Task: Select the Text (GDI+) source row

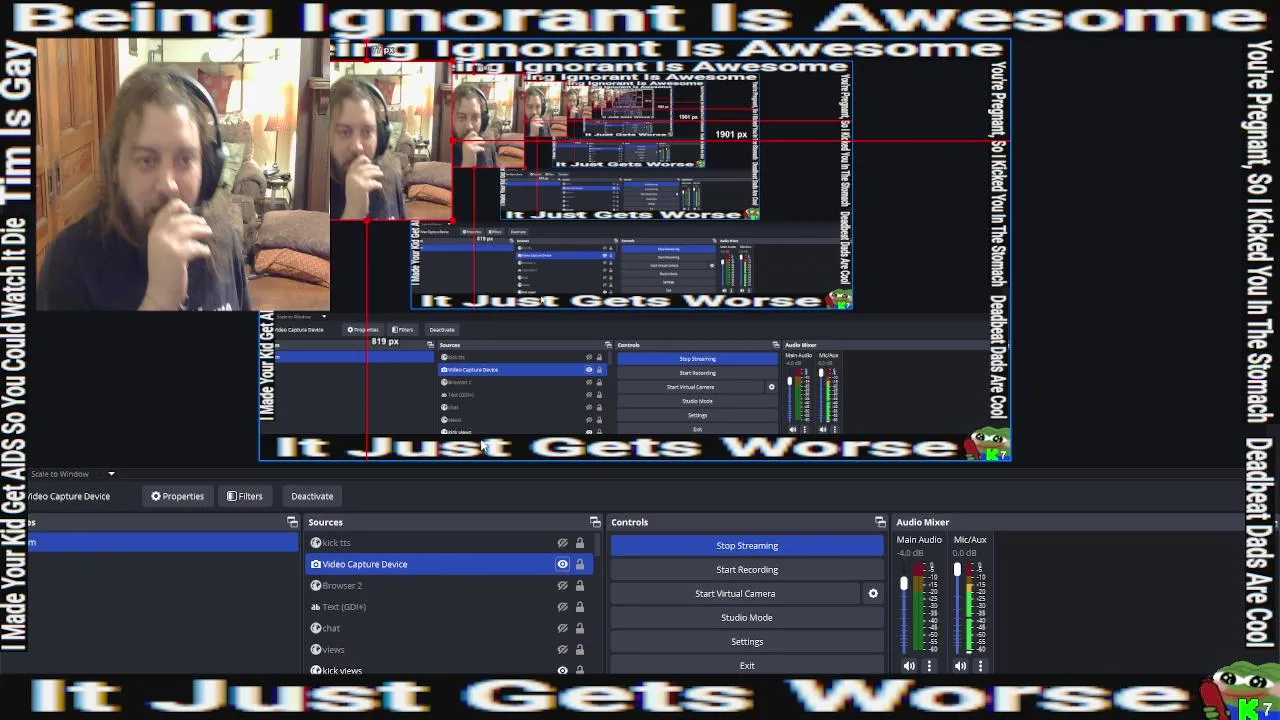Action: pyautogui.click(x=450, y=607)
